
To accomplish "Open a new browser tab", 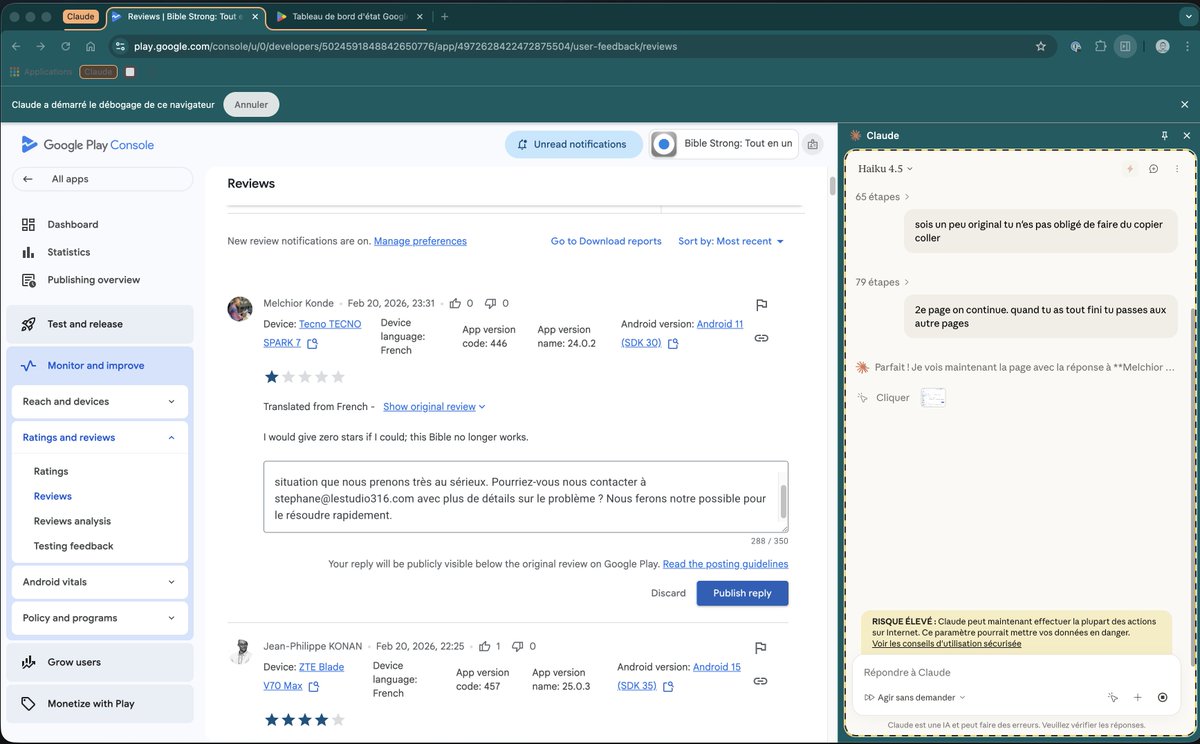I will pos(444,17).
